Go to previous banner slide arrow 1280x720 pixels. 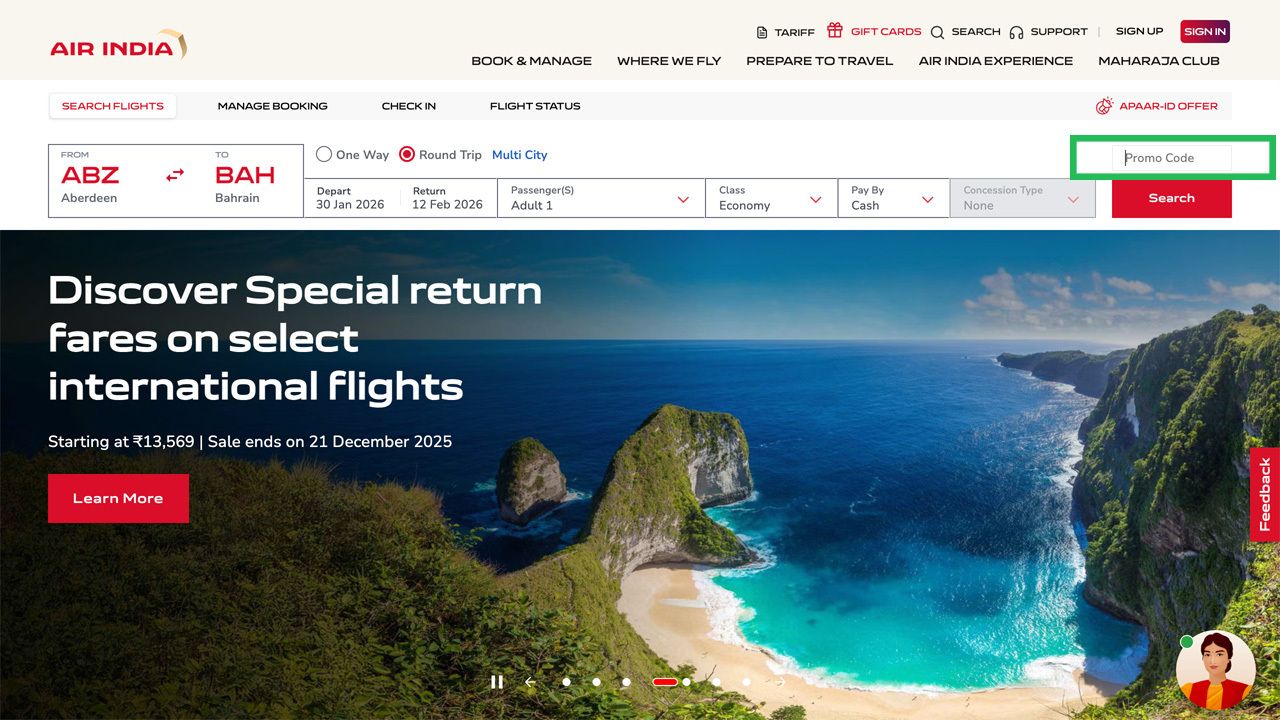530,682
